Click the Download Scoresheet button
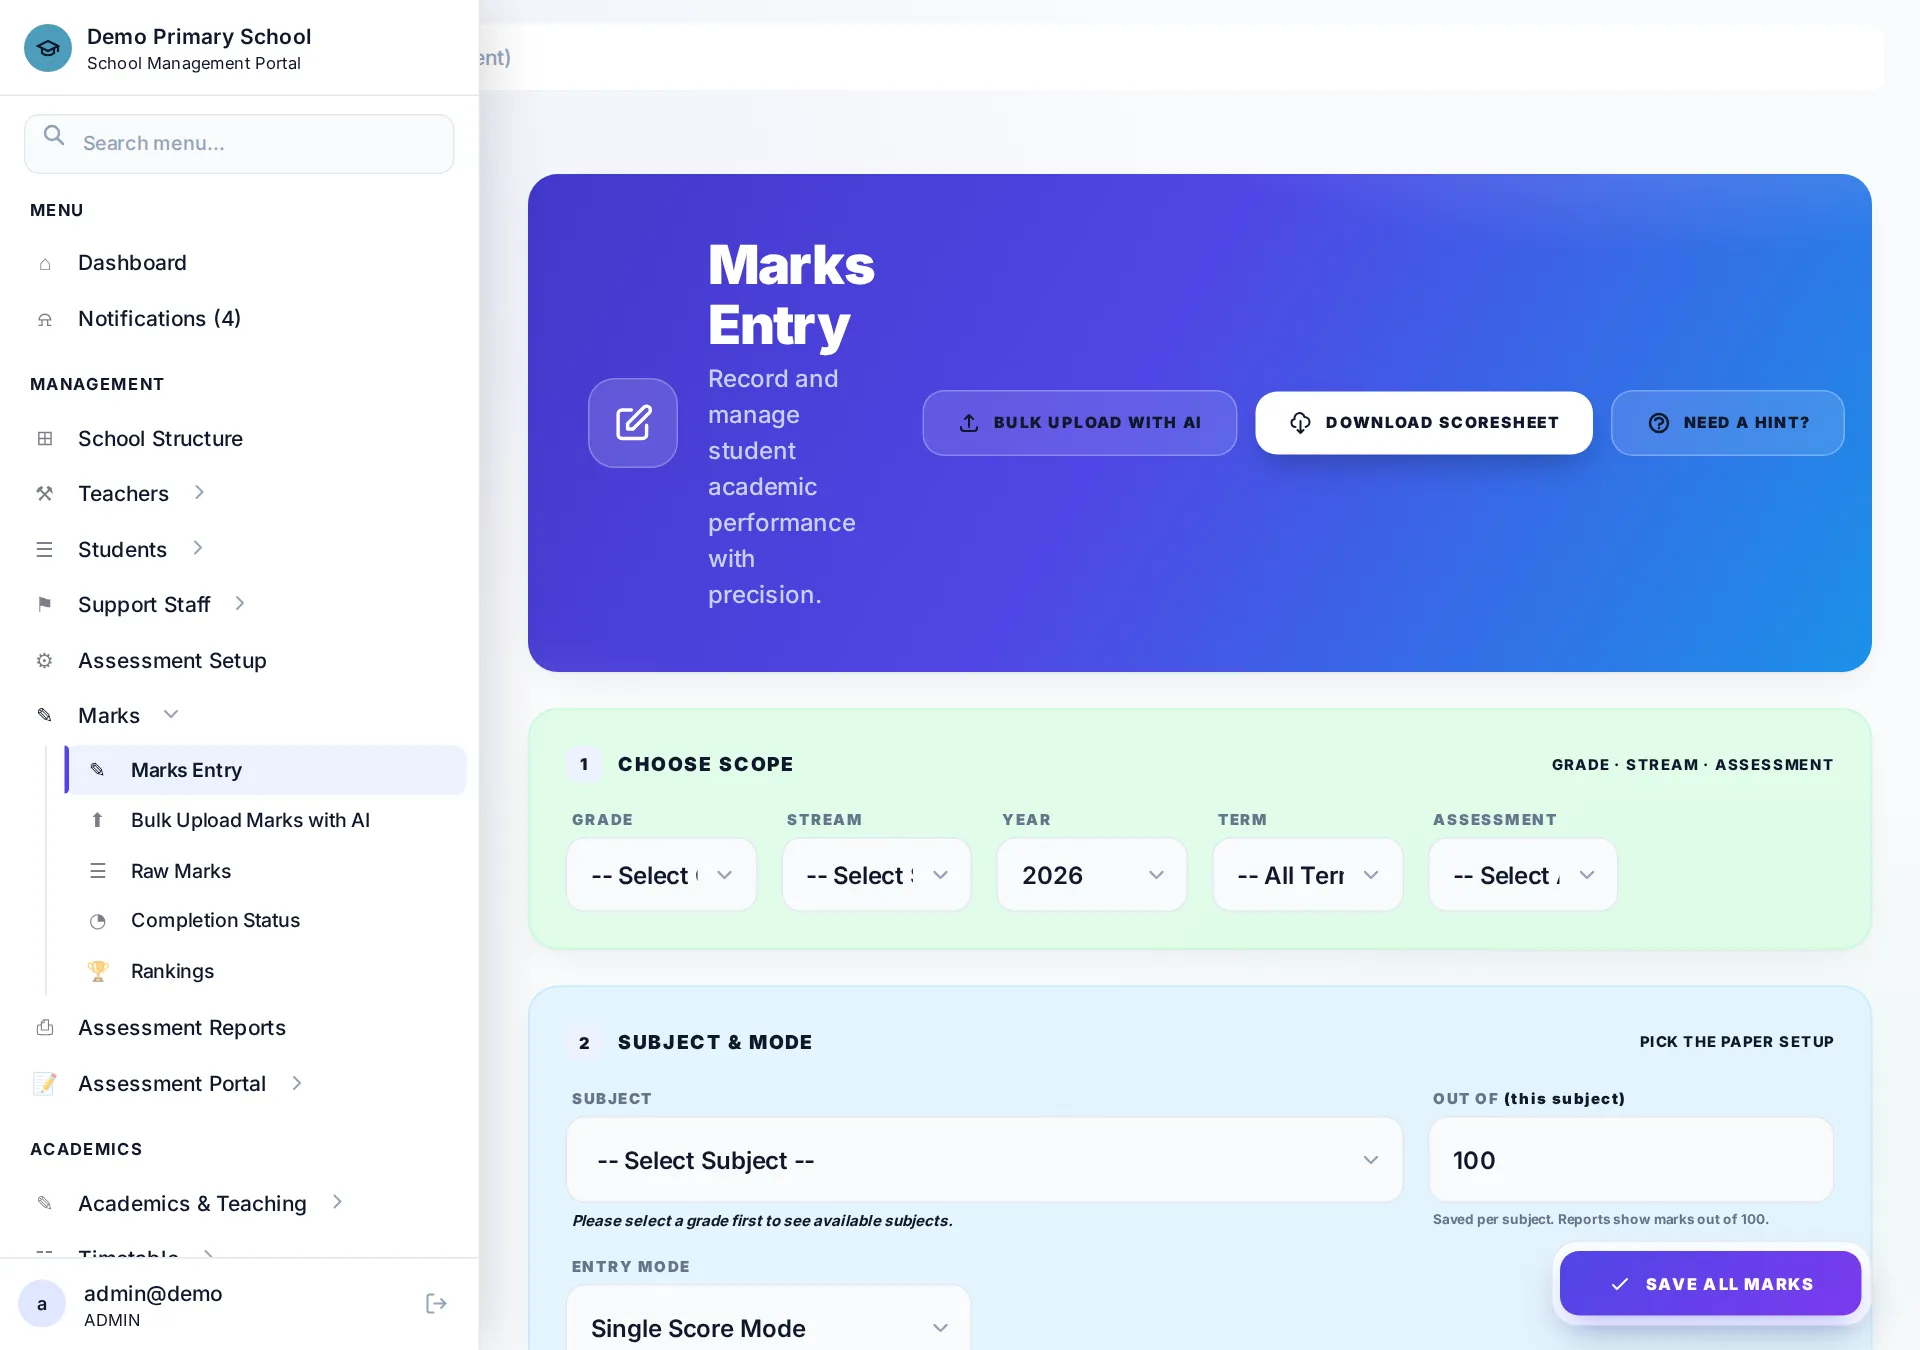1920x1350 pixels. click(x=1424, y=423)
